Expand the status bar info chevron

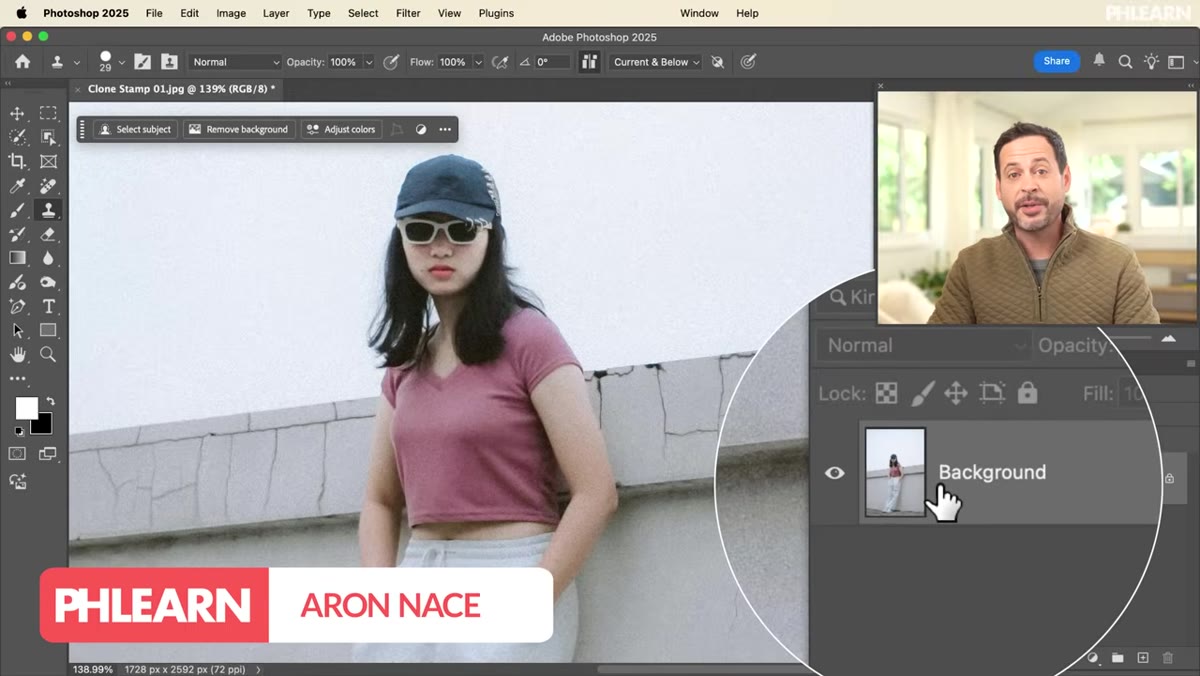[x=259, y=669]
